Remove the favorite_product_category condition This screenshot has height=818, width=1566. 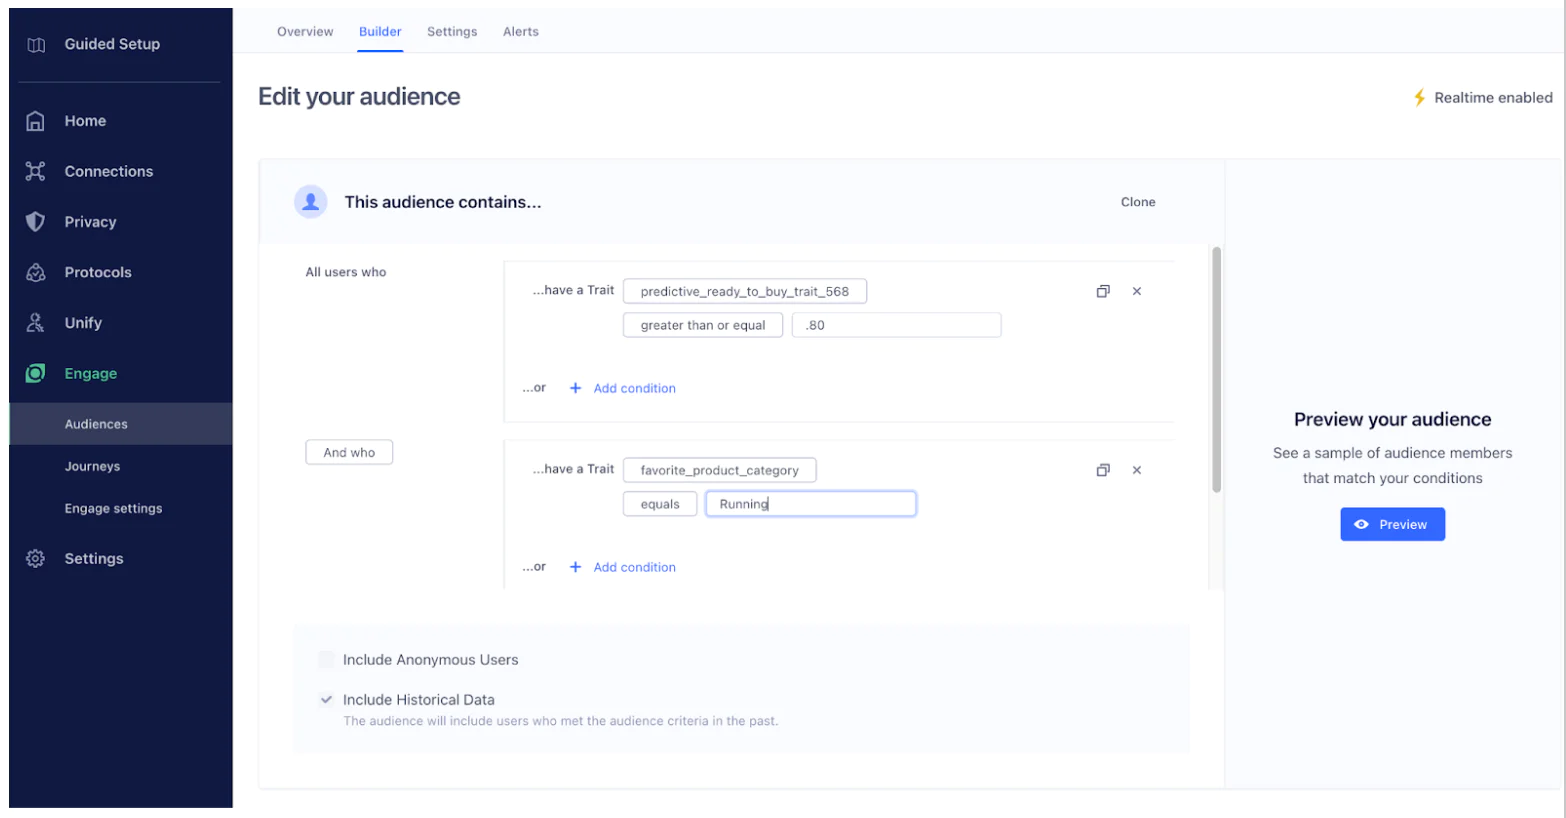(1137, 469)
